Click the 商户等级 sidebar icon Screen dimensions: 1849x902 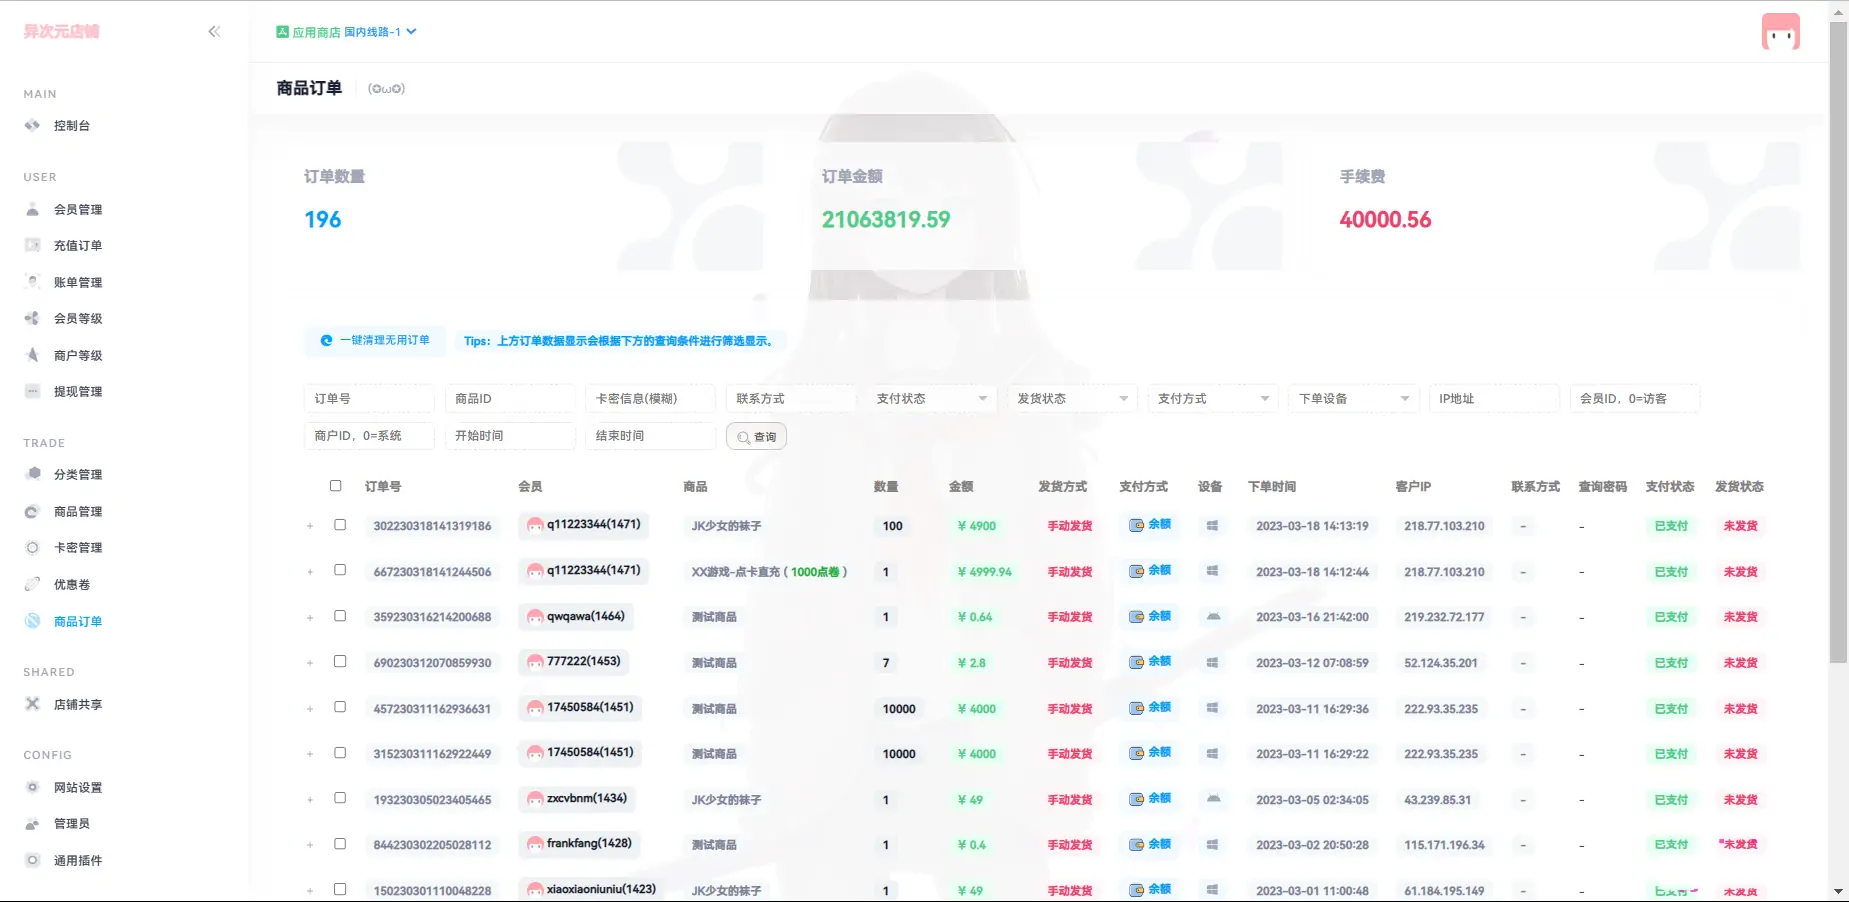point(32,355)
